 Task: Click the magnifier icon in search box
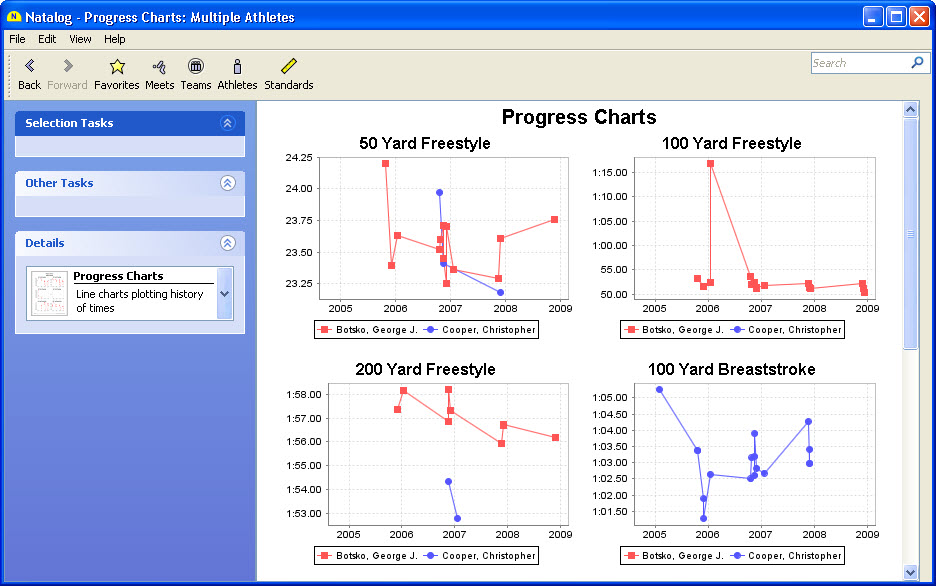(917, 63)
